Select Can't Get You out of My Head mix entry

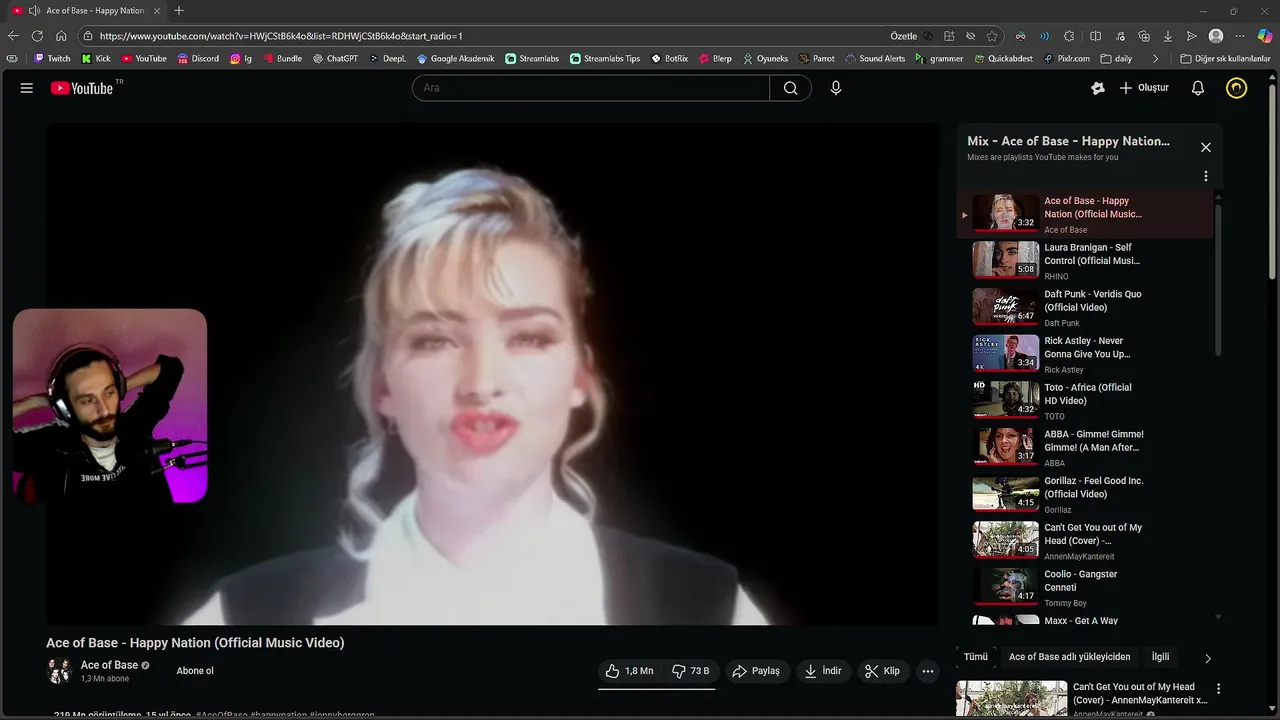click(1085, 541)
